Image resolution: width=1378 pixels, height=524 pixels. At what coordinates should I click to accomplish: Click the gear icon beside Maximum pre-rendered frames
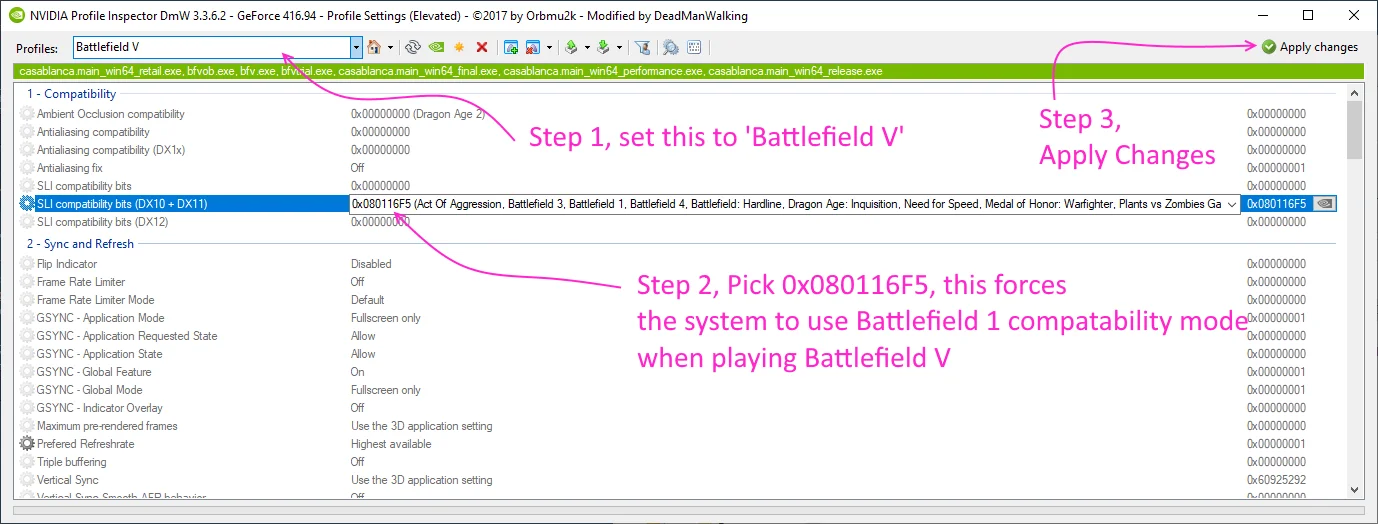(x=27, y=426)
